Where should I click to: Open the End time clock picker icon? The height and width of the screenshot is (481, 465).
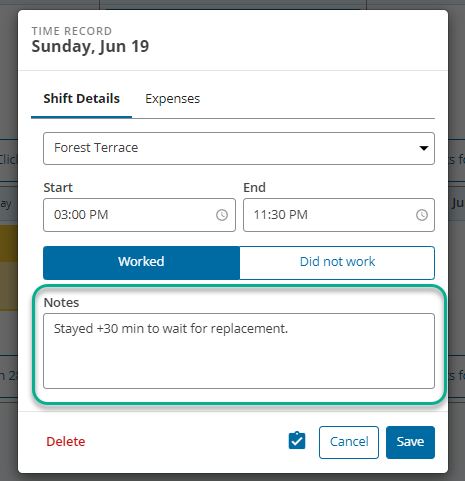(422, 215)
